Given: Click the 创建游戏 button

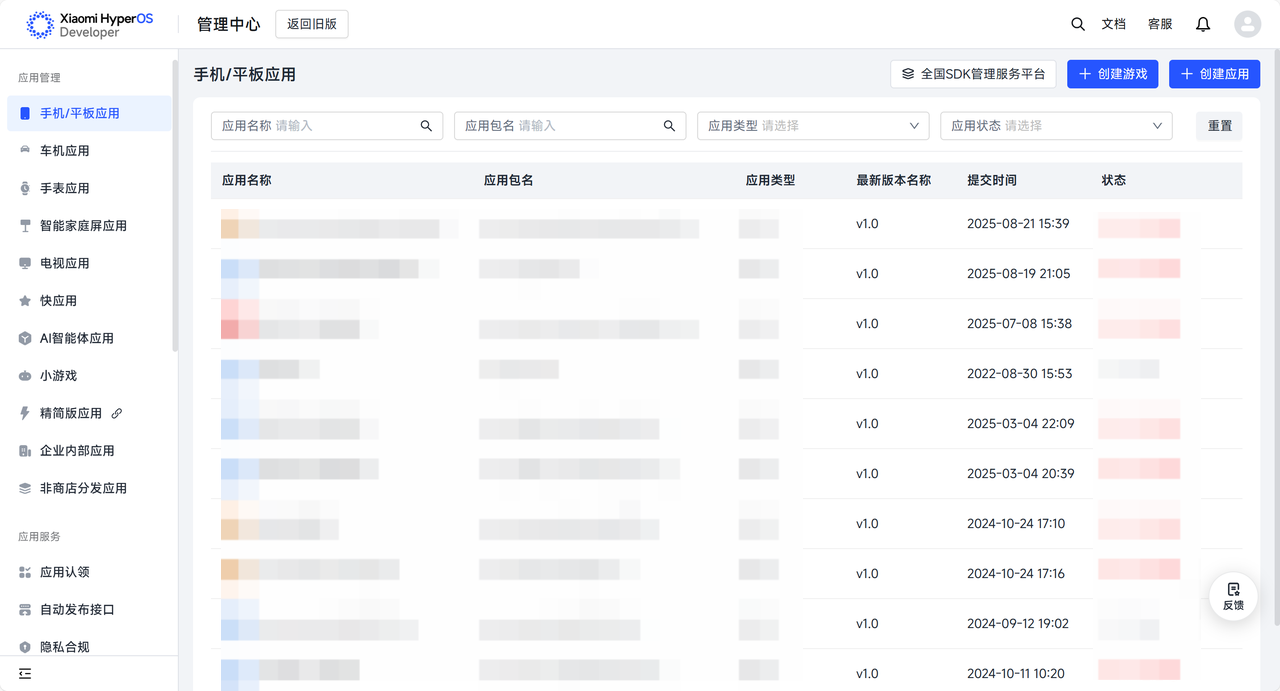Looking at the screenshot, I should pos(1112,74).
